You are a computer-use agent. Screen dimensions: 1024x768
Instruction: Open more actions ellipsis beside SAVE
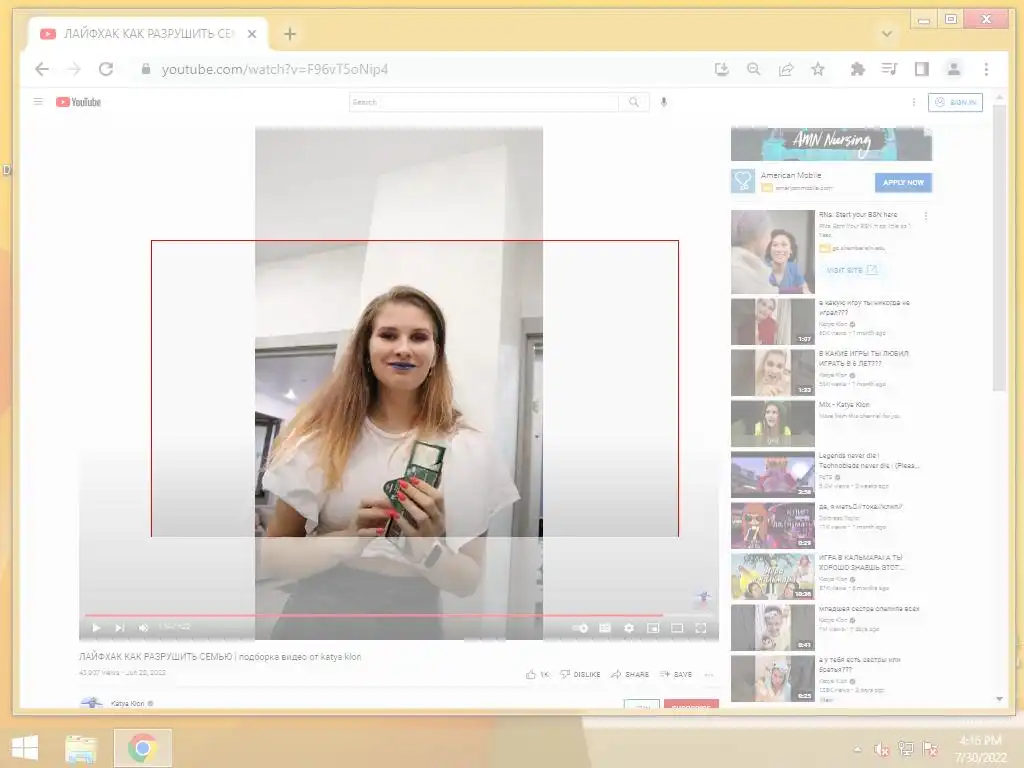(709, 675)
